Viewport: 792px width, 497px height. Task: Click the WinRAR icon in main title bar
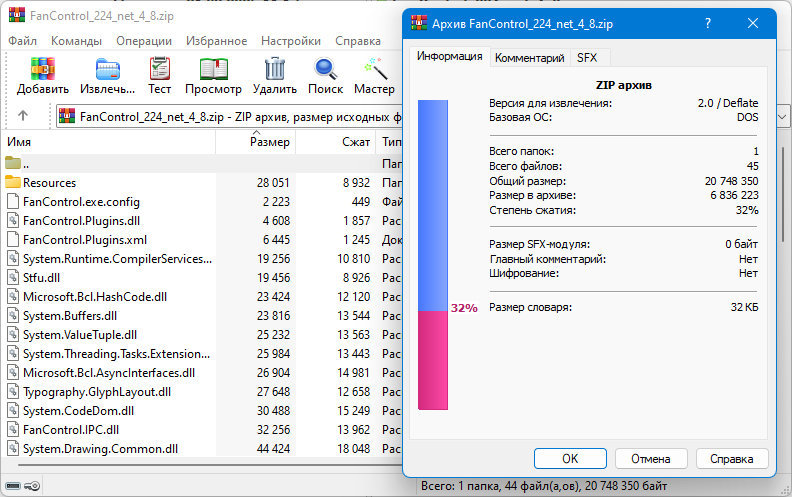17,15
